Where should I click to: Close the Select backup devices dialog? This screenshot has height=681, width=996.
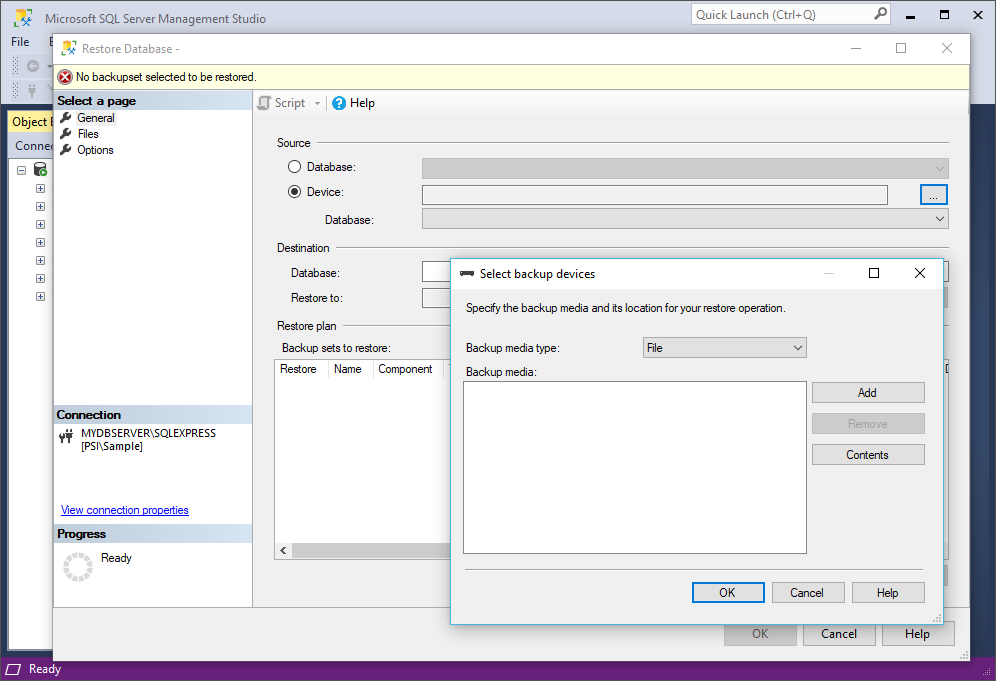click(x=920, y=273)
